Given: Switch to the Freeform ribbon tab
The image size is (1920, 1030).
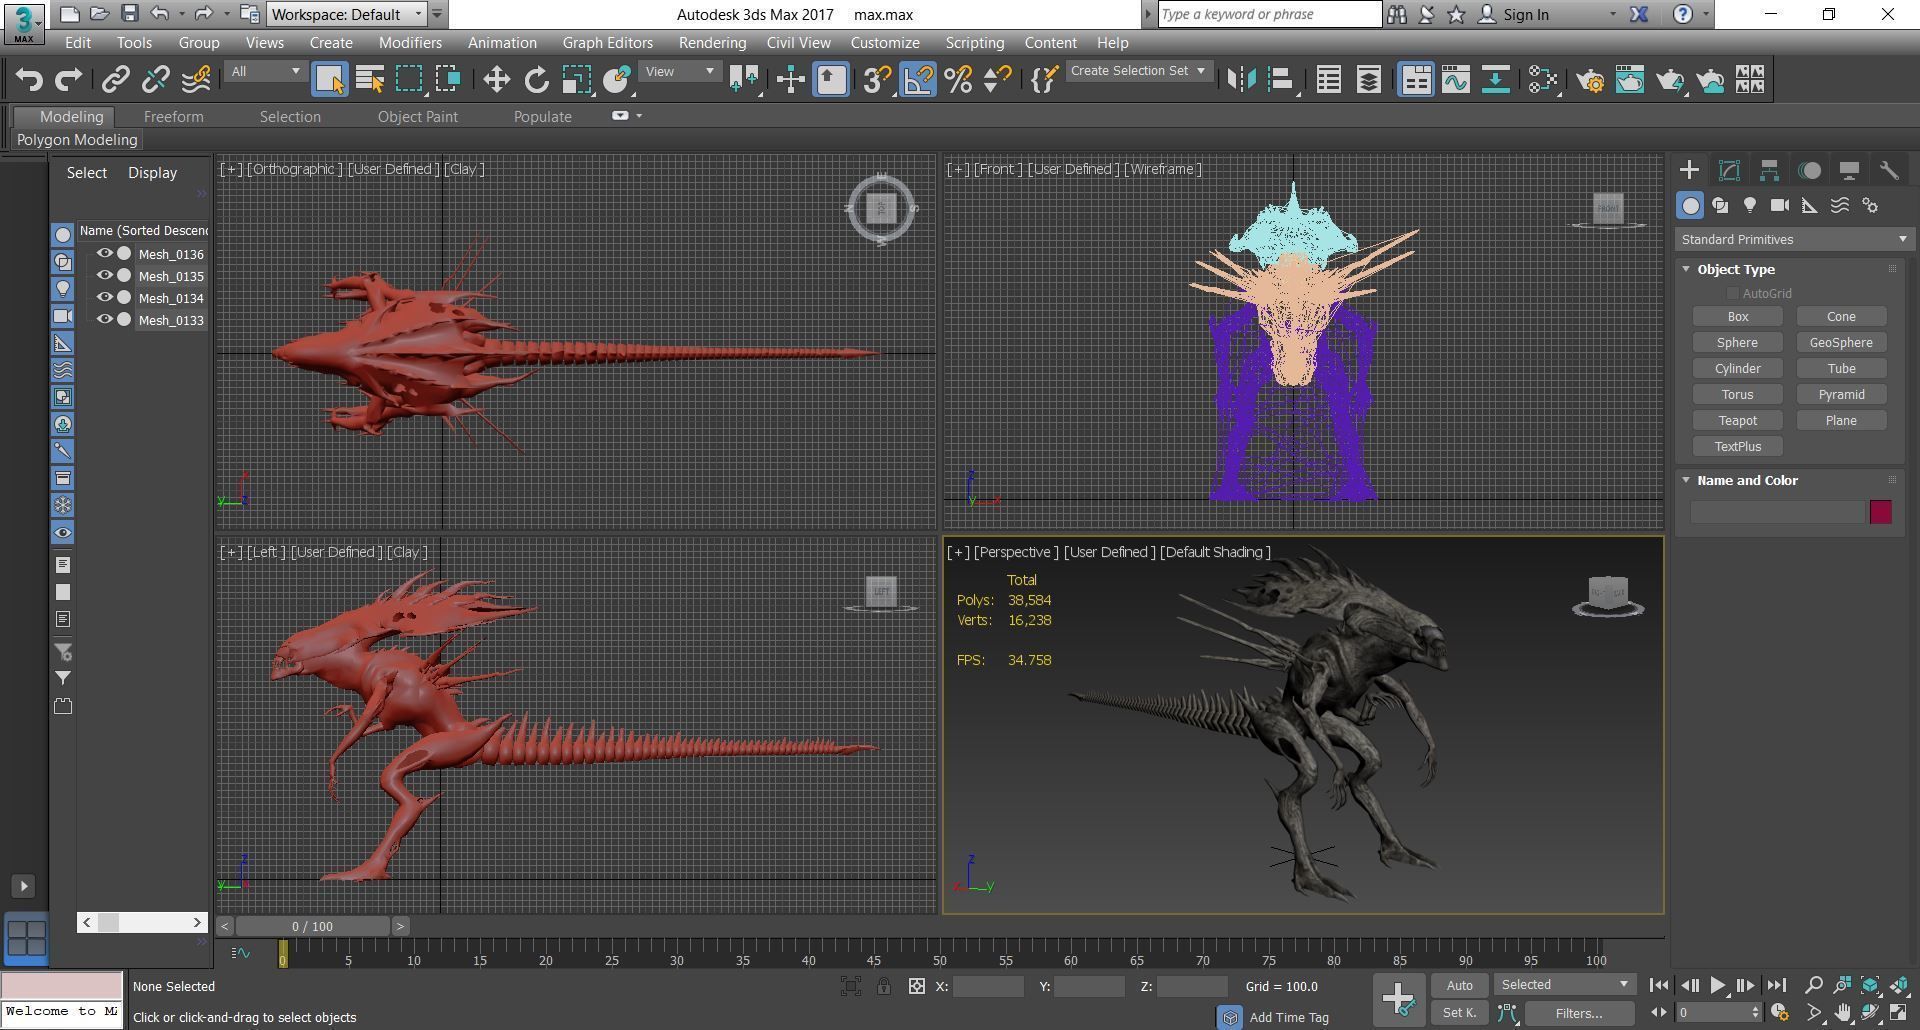Looking at the screenshot, I should coord(173,117).
